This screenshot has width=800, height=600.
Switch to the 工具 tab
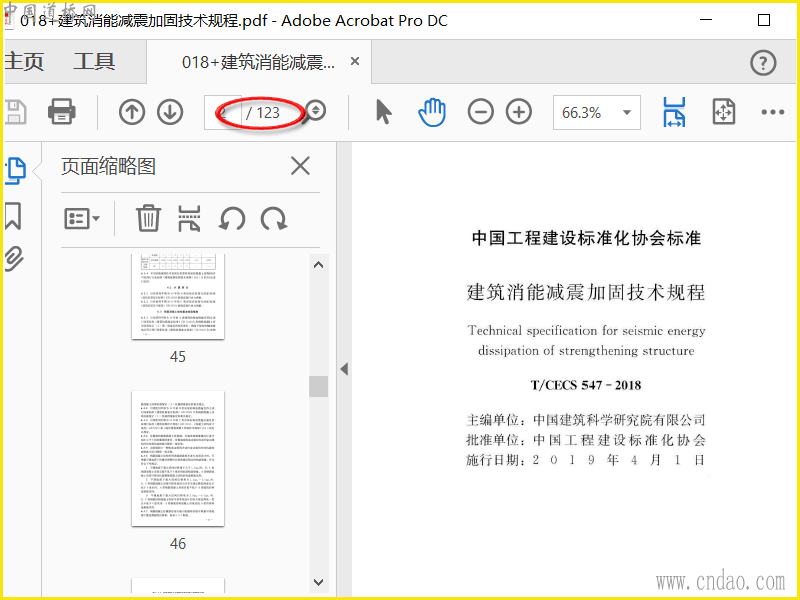[x=94, y=62]
